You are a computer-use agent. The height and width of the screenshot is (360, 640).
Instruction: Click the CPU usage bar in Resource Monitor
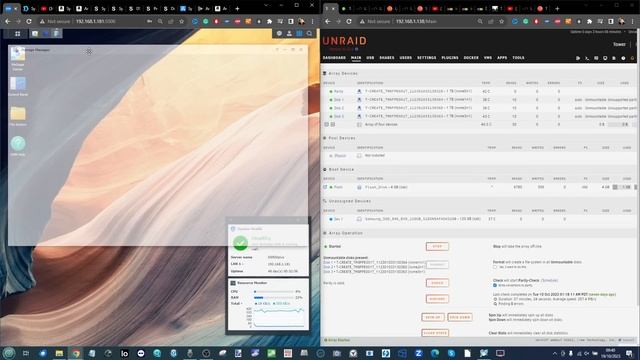273,292
